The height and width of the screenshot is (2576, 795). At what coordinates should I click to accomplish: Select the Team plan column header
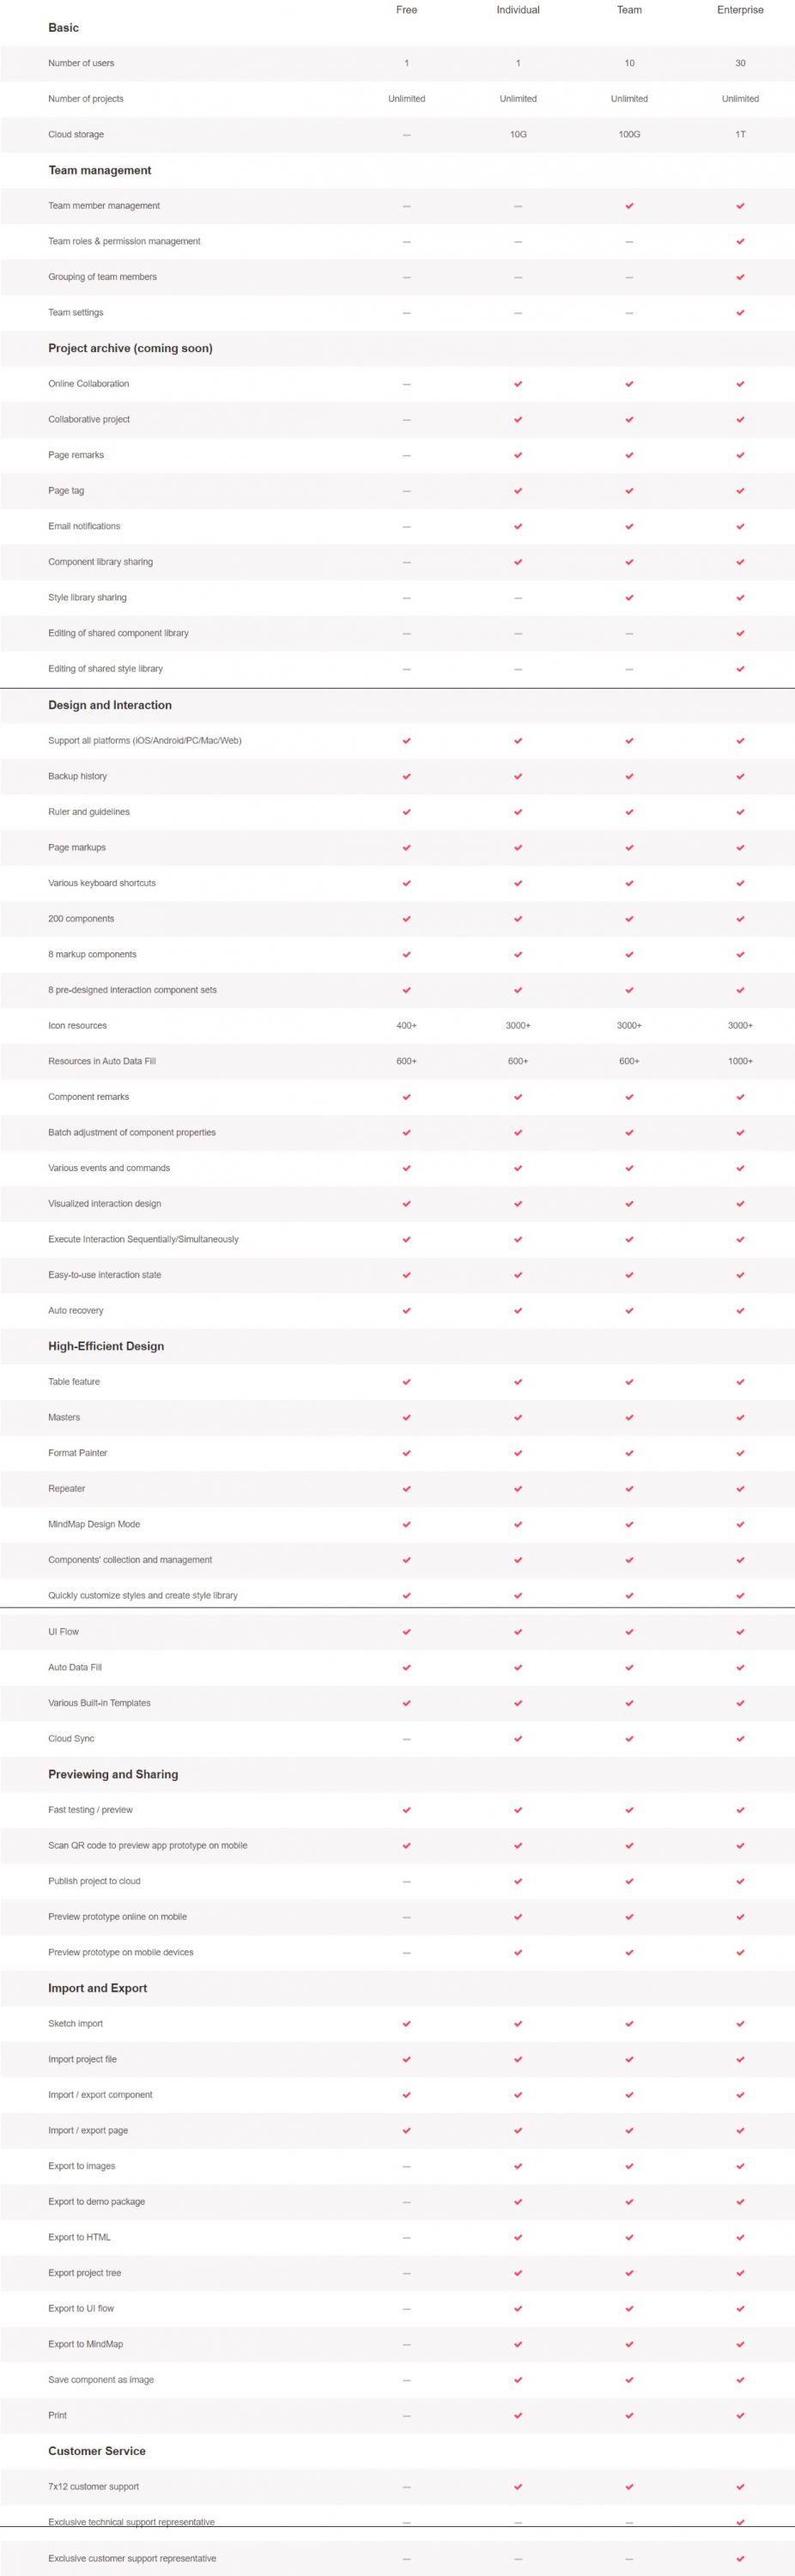click(629, 10)
